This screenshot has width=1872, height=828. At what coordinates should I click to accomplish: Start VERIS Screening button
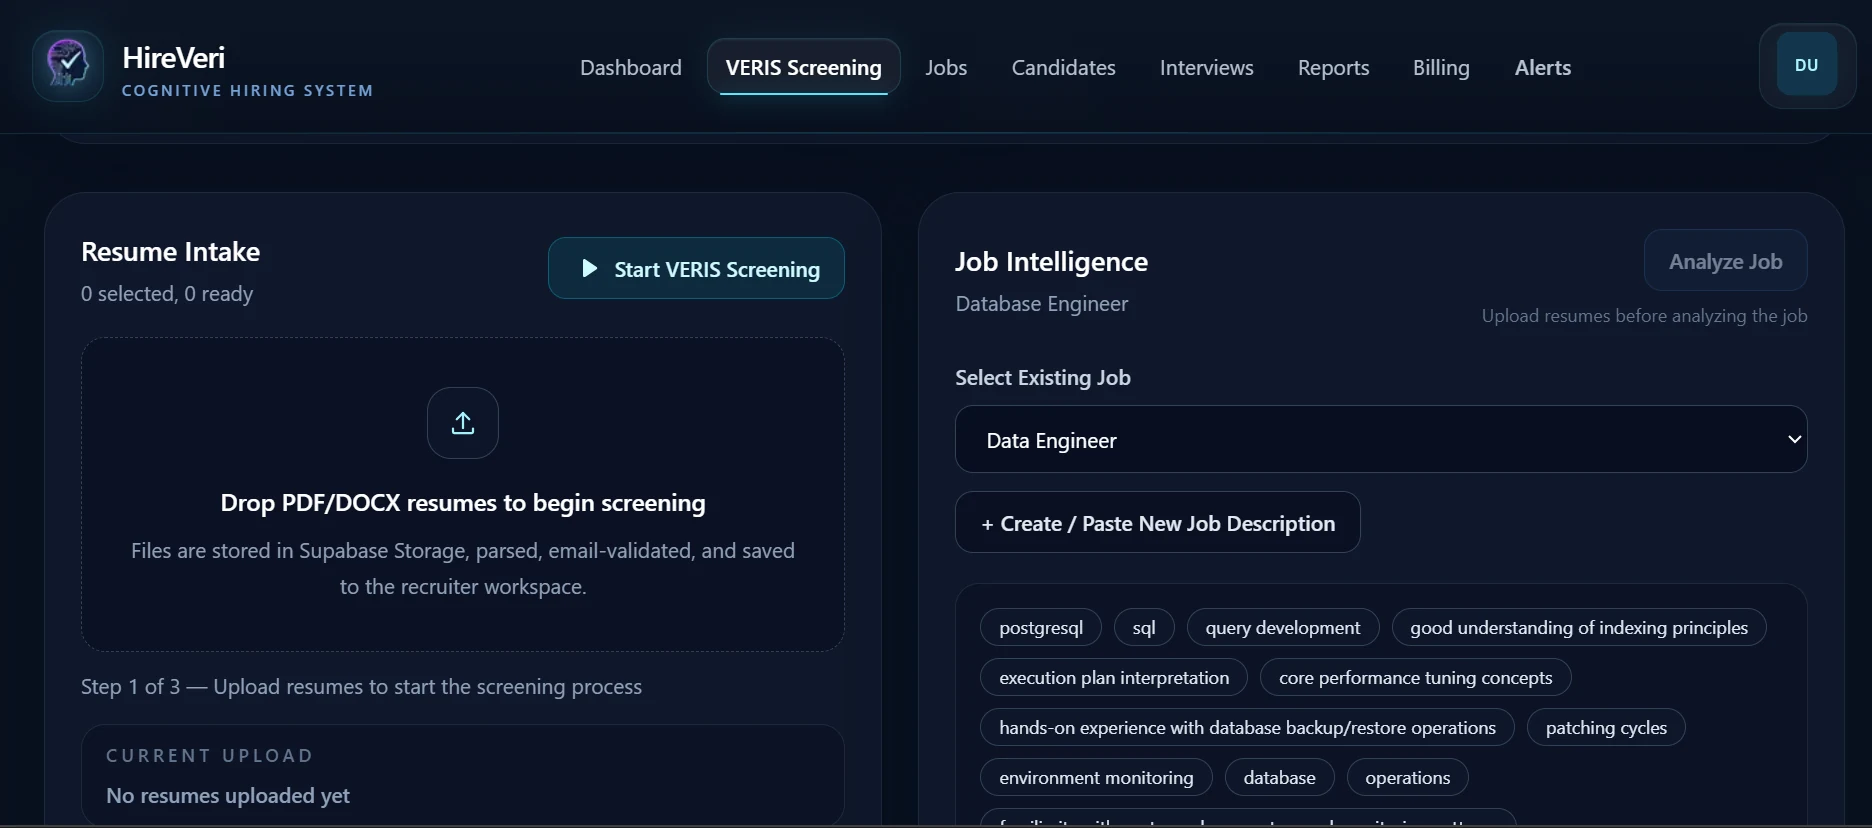(696, 268)
